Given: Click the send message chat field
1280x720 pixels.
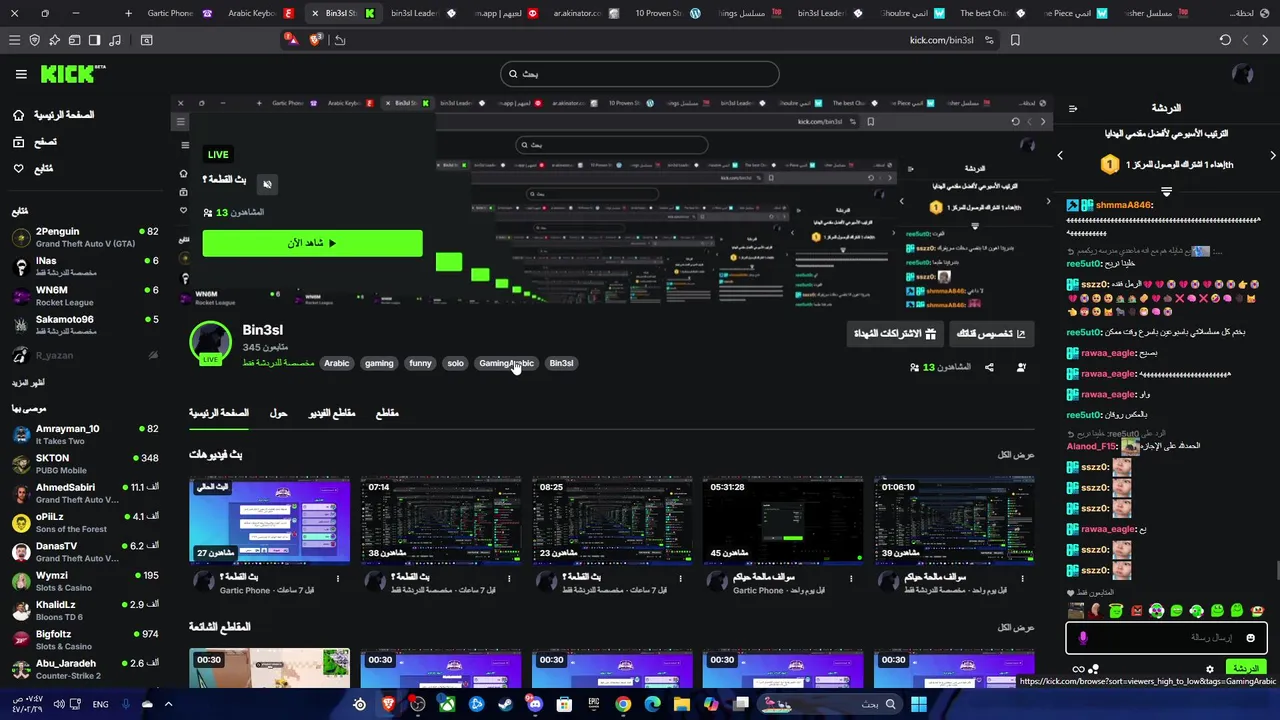Looking at the screenshot, I should [1166, 637].
